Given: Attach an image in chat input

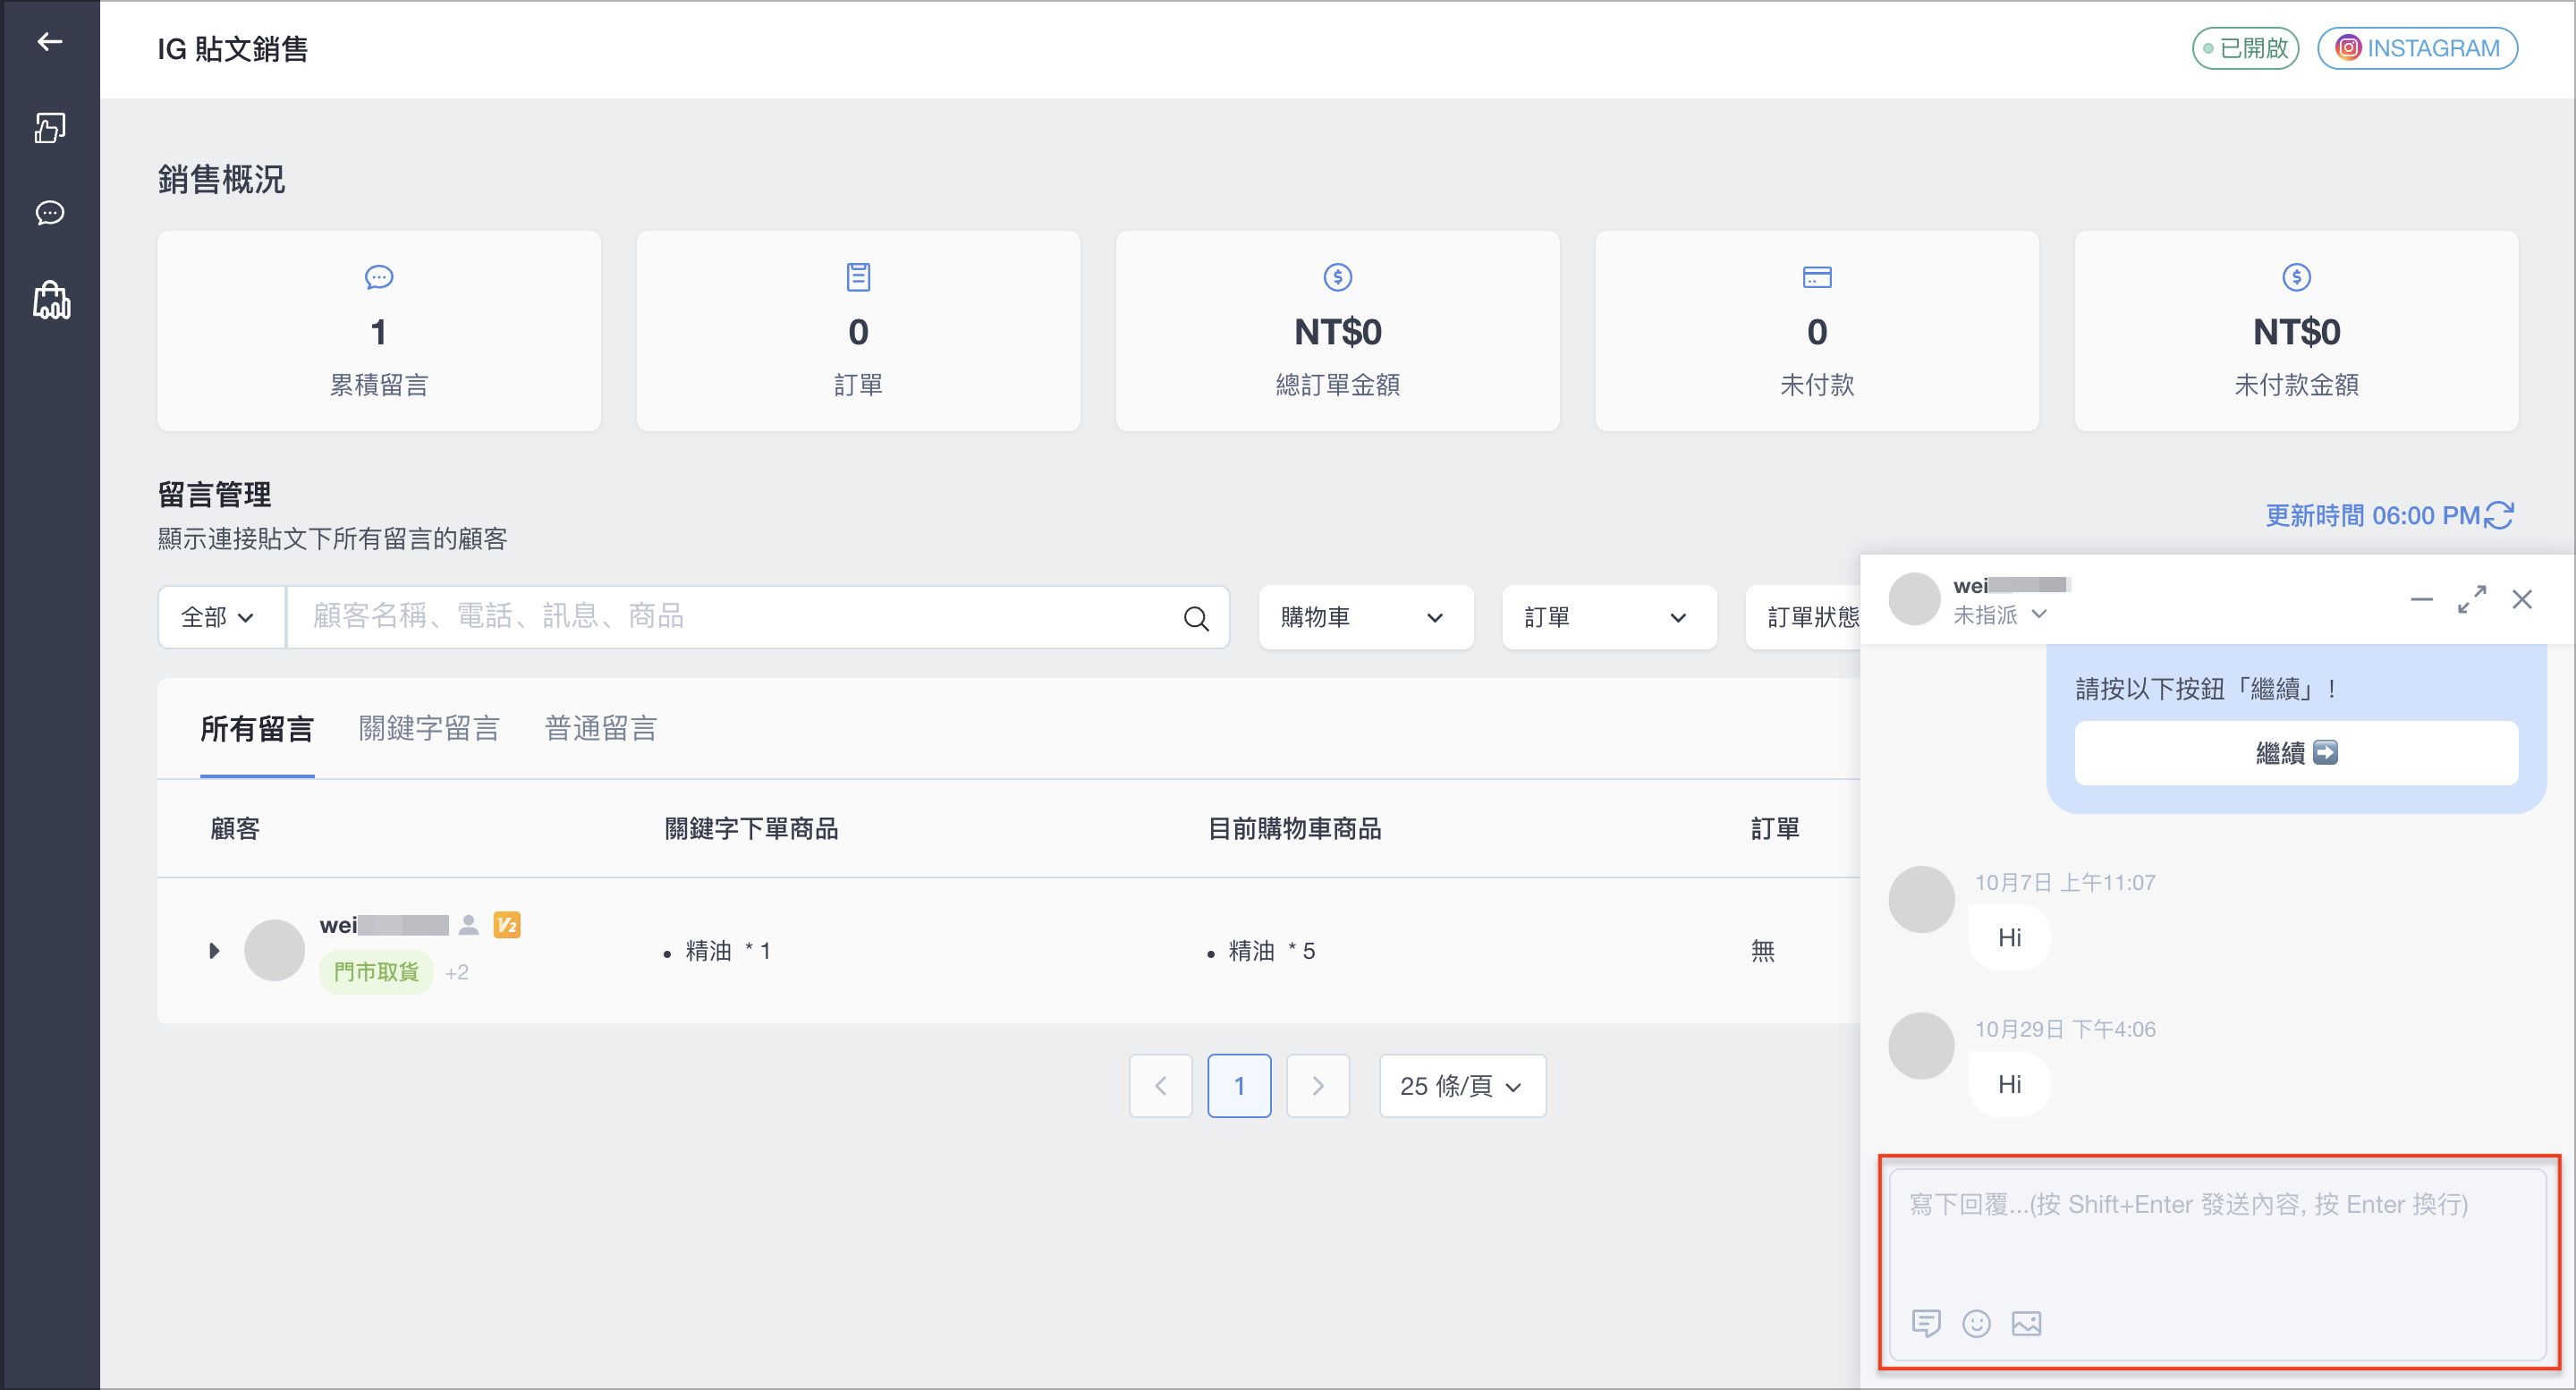Looking at the screenshot, I should click(x=2026, y=1323).
